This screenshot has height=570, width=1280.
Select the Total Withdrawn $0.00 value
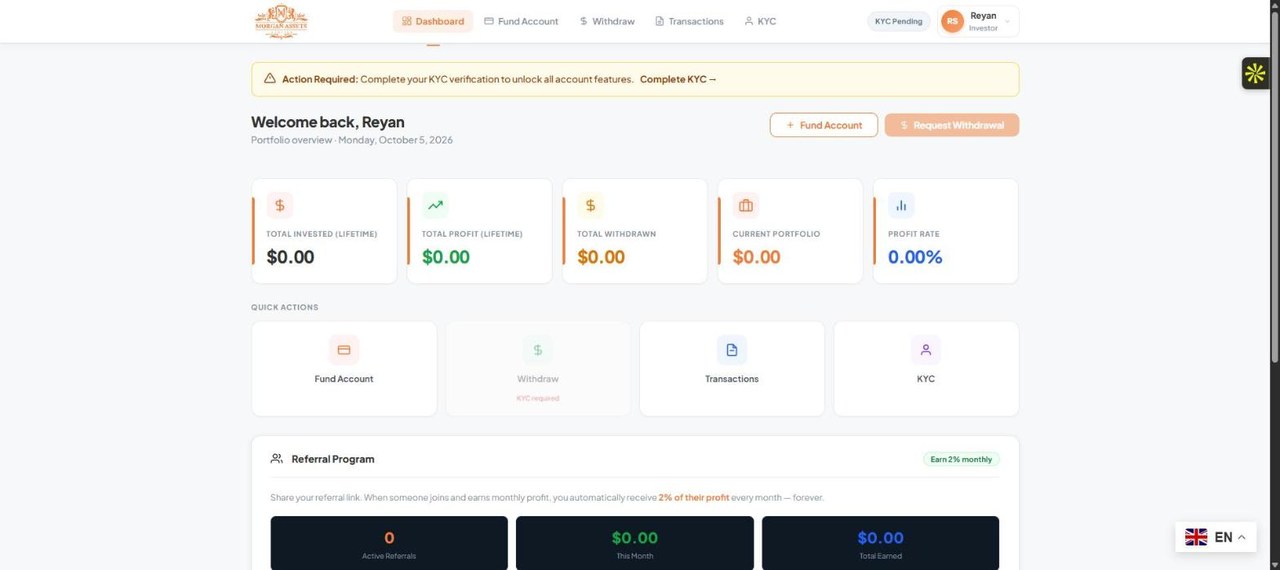(x=601, y=257)
